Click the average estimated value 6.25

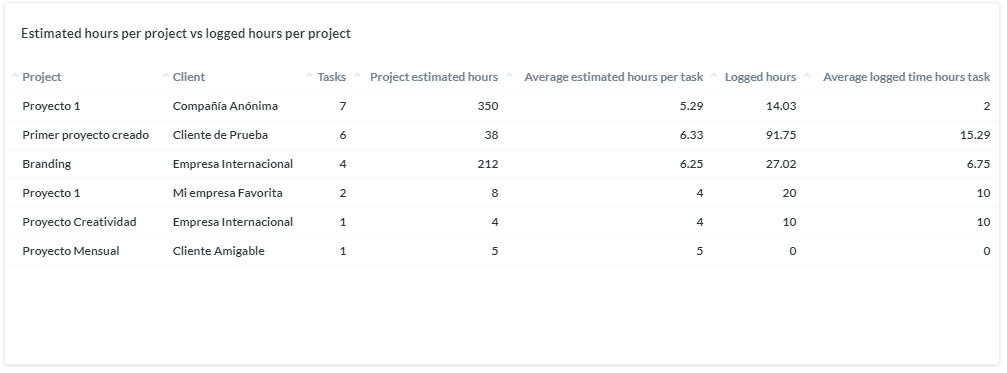point(692,164)
